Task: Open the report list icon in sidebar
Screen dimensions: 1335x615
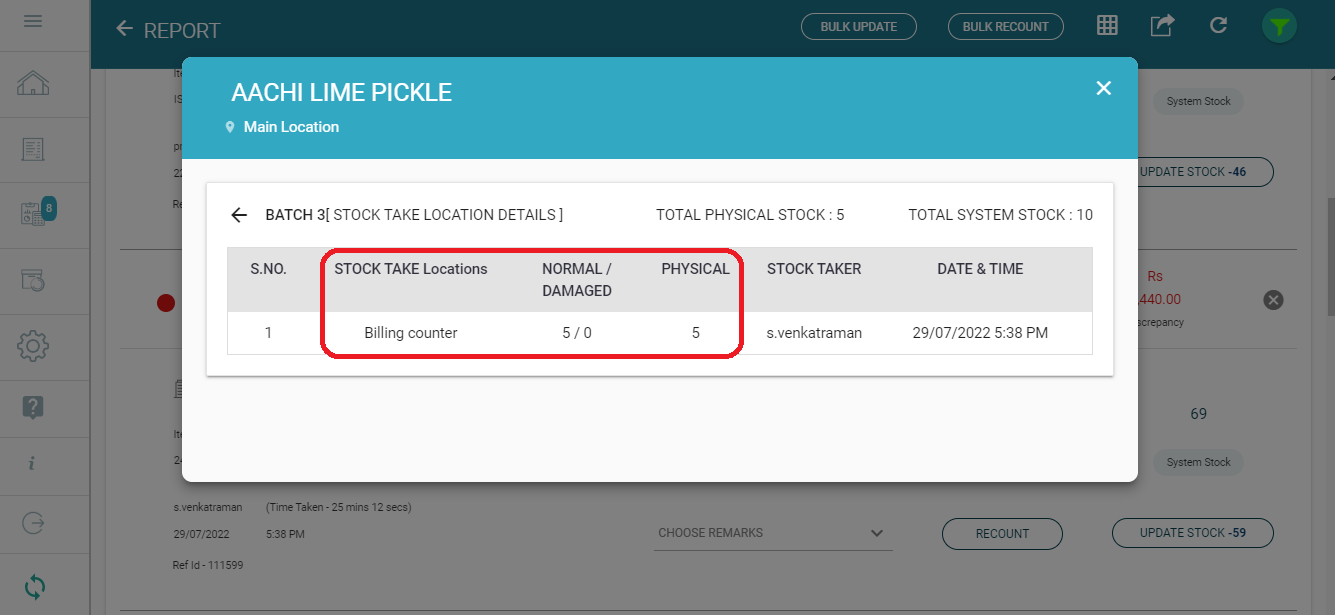Action: 33,149
